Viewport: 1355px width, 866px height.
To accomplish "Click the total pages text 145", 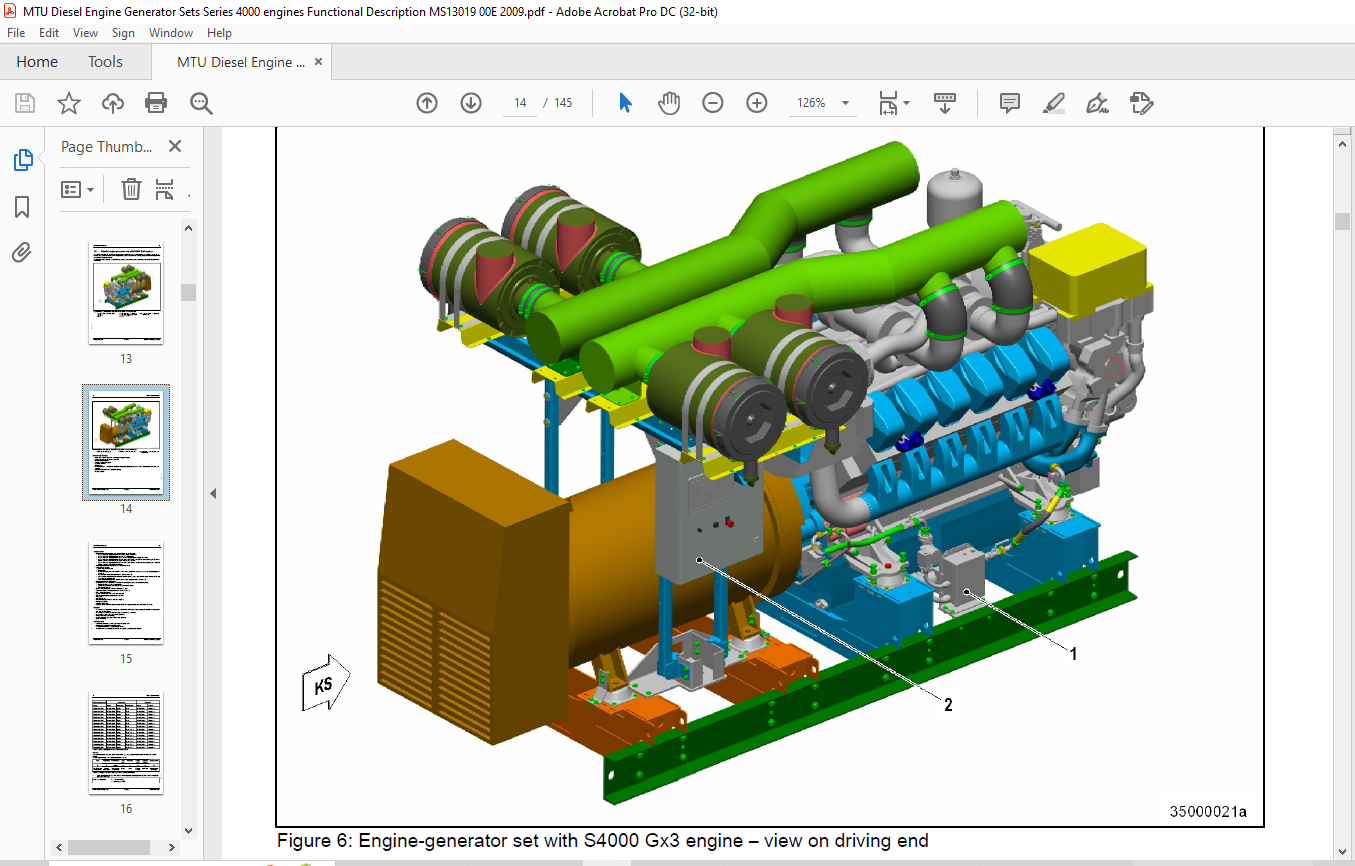I will click(x=563, y=103).
